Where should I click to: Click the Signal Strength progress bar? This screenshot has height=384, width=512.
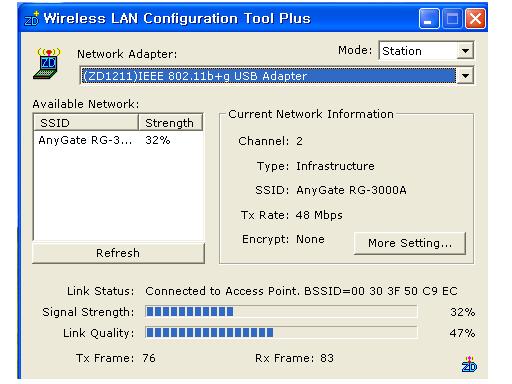tap(281, 312)
